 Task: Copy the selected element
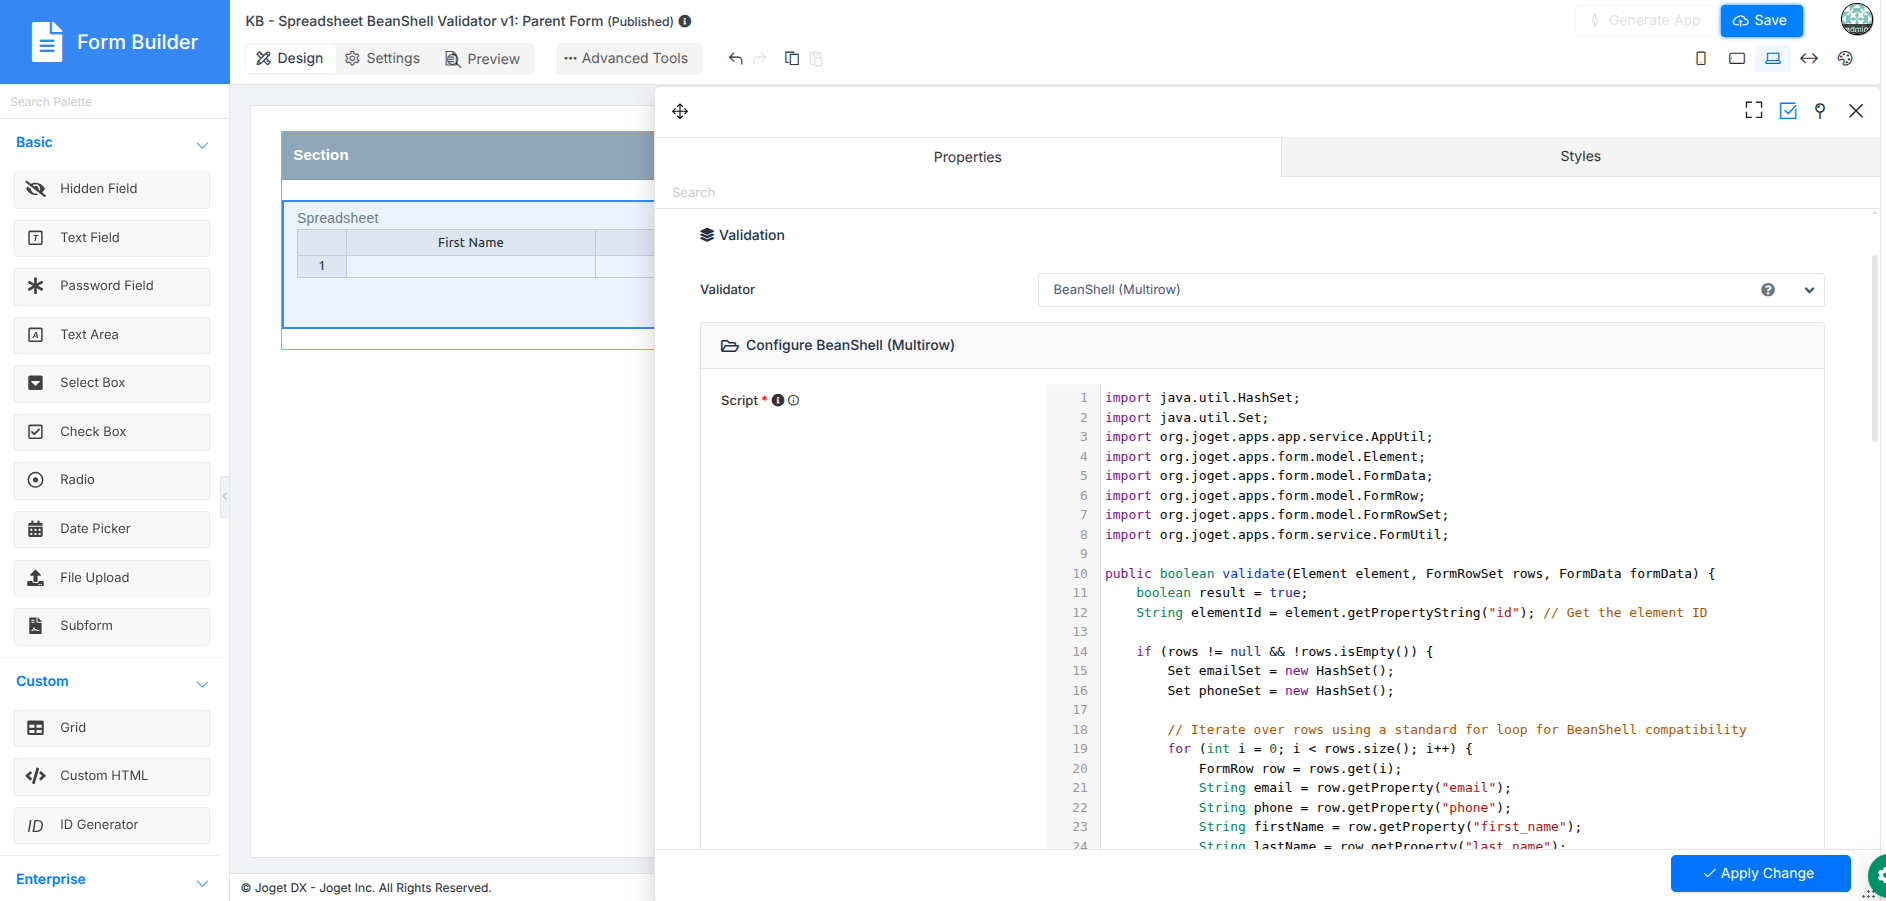(x=792, y=58)
